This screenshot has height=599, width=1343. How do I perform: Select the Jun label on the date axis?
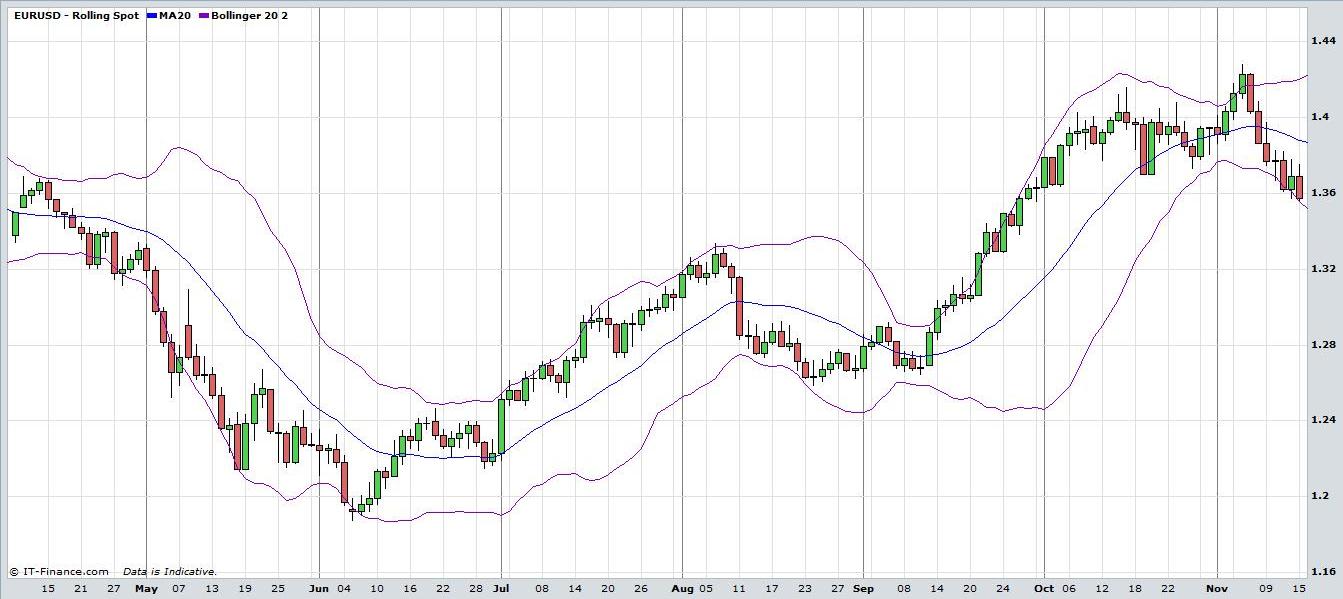pos(318,589)
